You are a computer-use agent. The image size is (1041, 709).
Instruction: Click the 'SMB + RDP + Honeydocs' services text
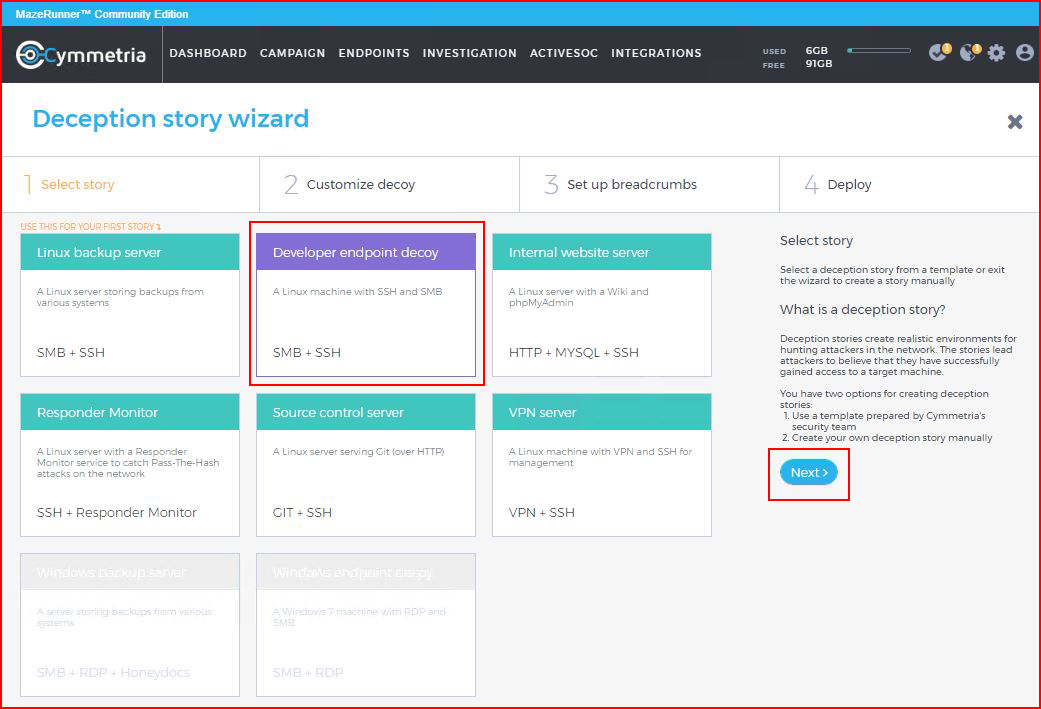(114, 672)
